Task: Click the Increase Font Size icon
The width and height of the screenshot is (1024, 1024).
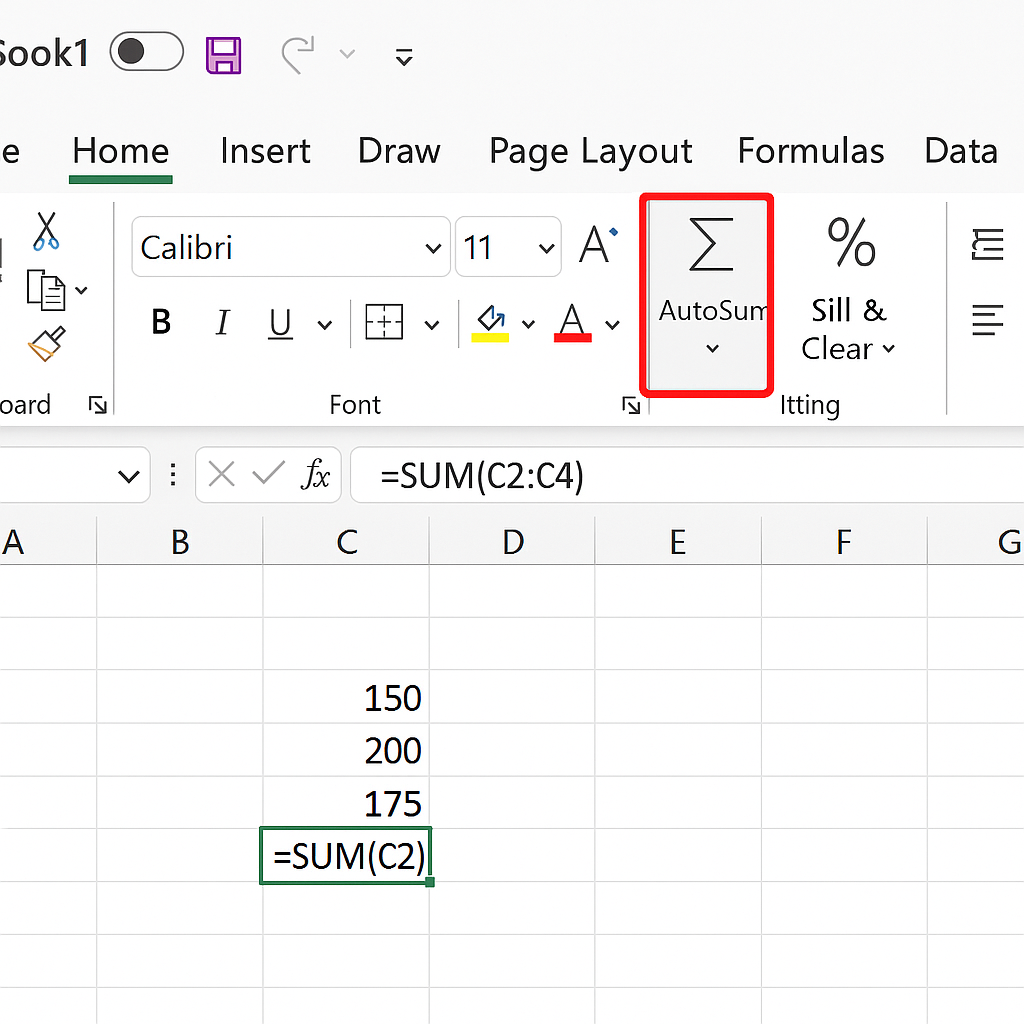Action: (x=598, y=246)
